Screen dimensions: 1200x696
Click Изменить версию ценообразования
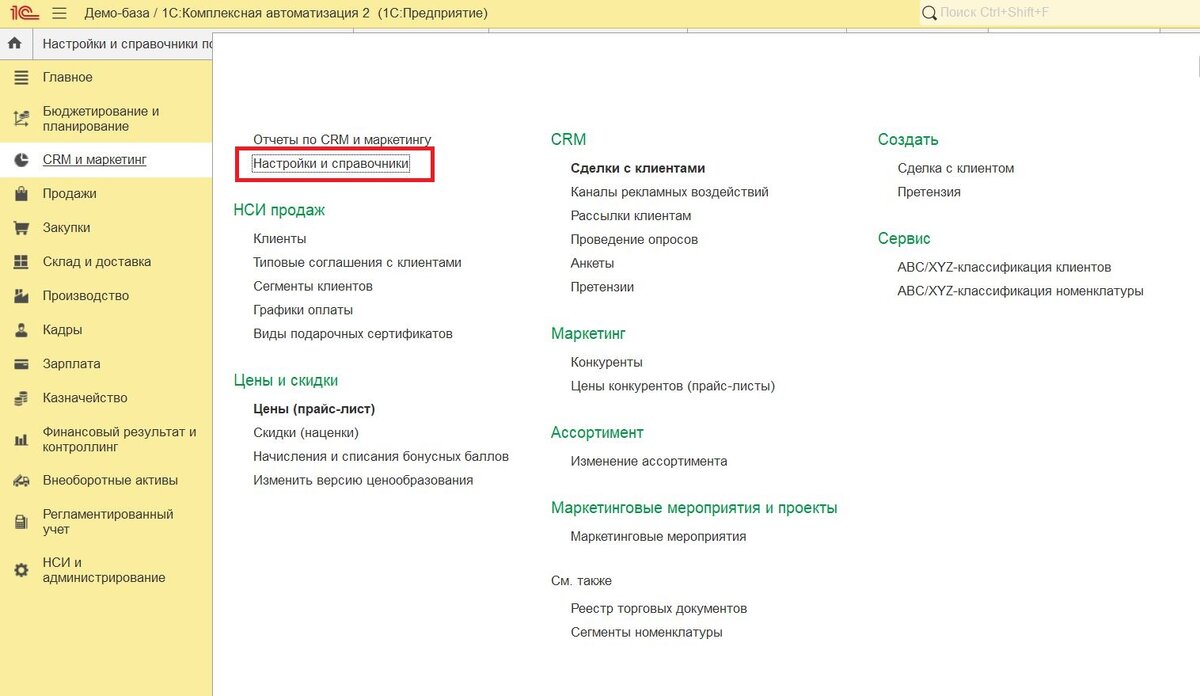tap(363, 480)
